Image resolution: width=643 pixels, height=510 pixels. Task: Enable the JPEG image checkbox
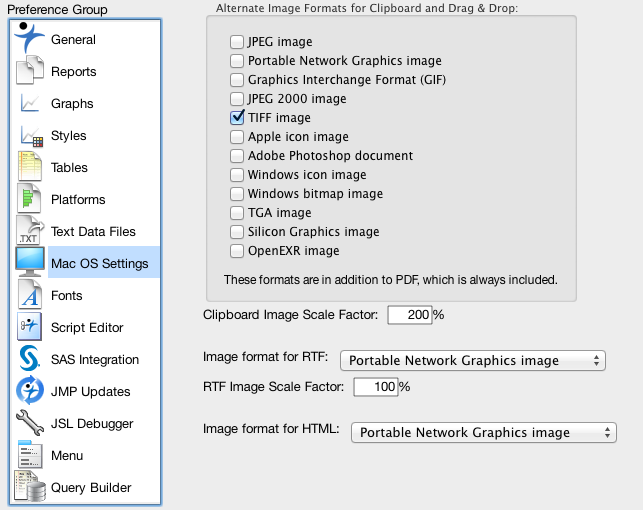(x=237, y=42)
